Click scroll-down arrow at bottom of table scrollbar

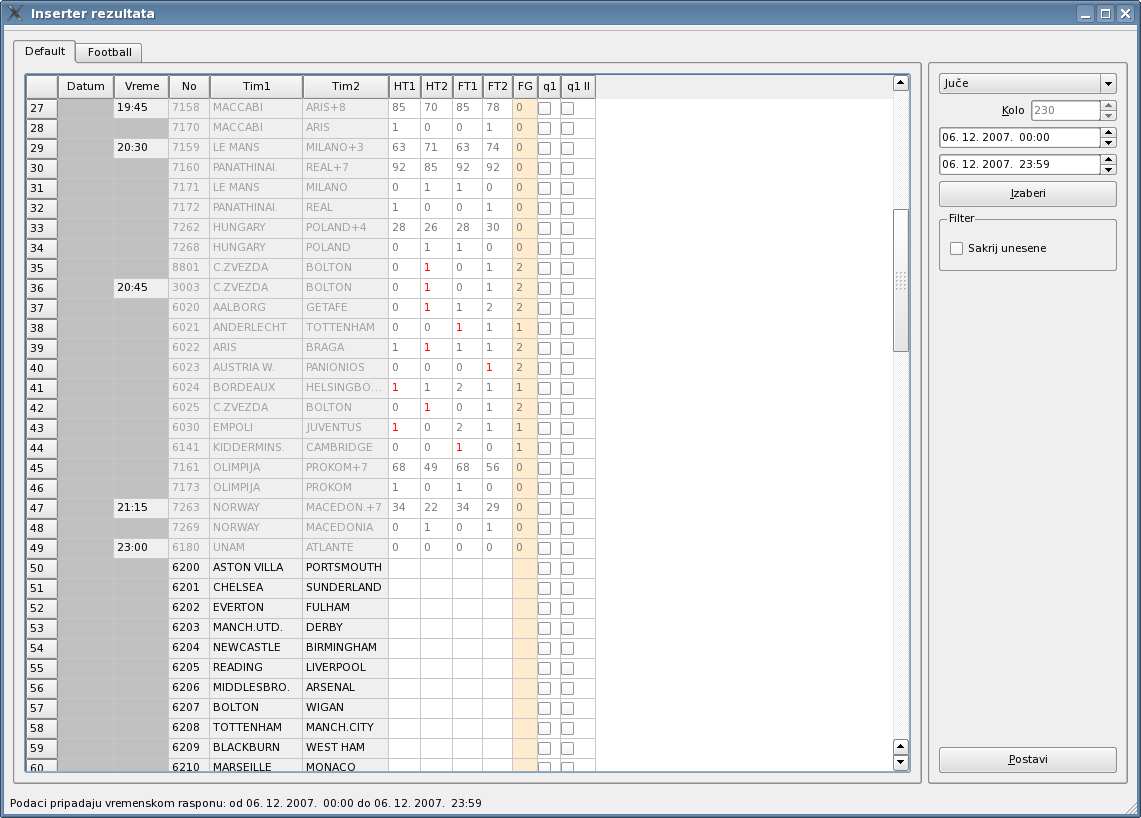(x=900, y=762)
